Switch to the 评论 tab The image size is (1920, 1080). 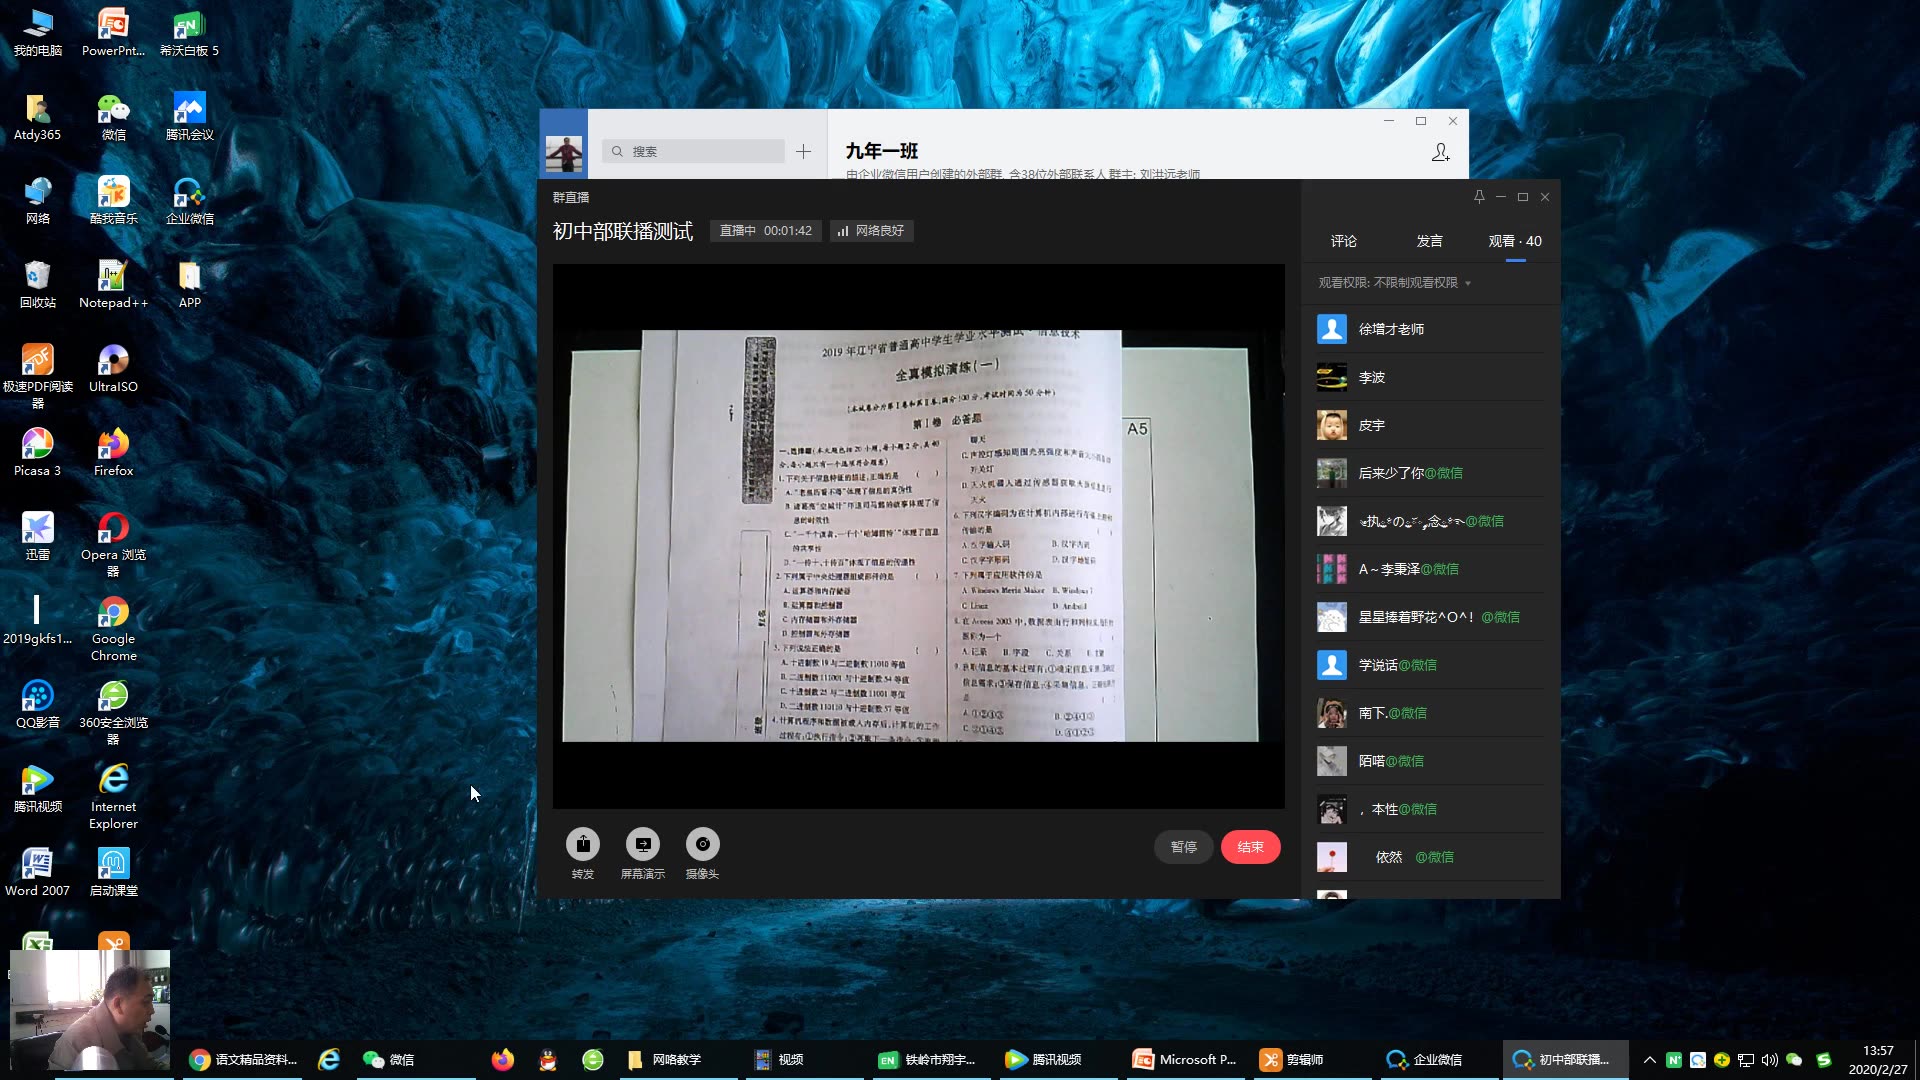tap(1343, 241)
